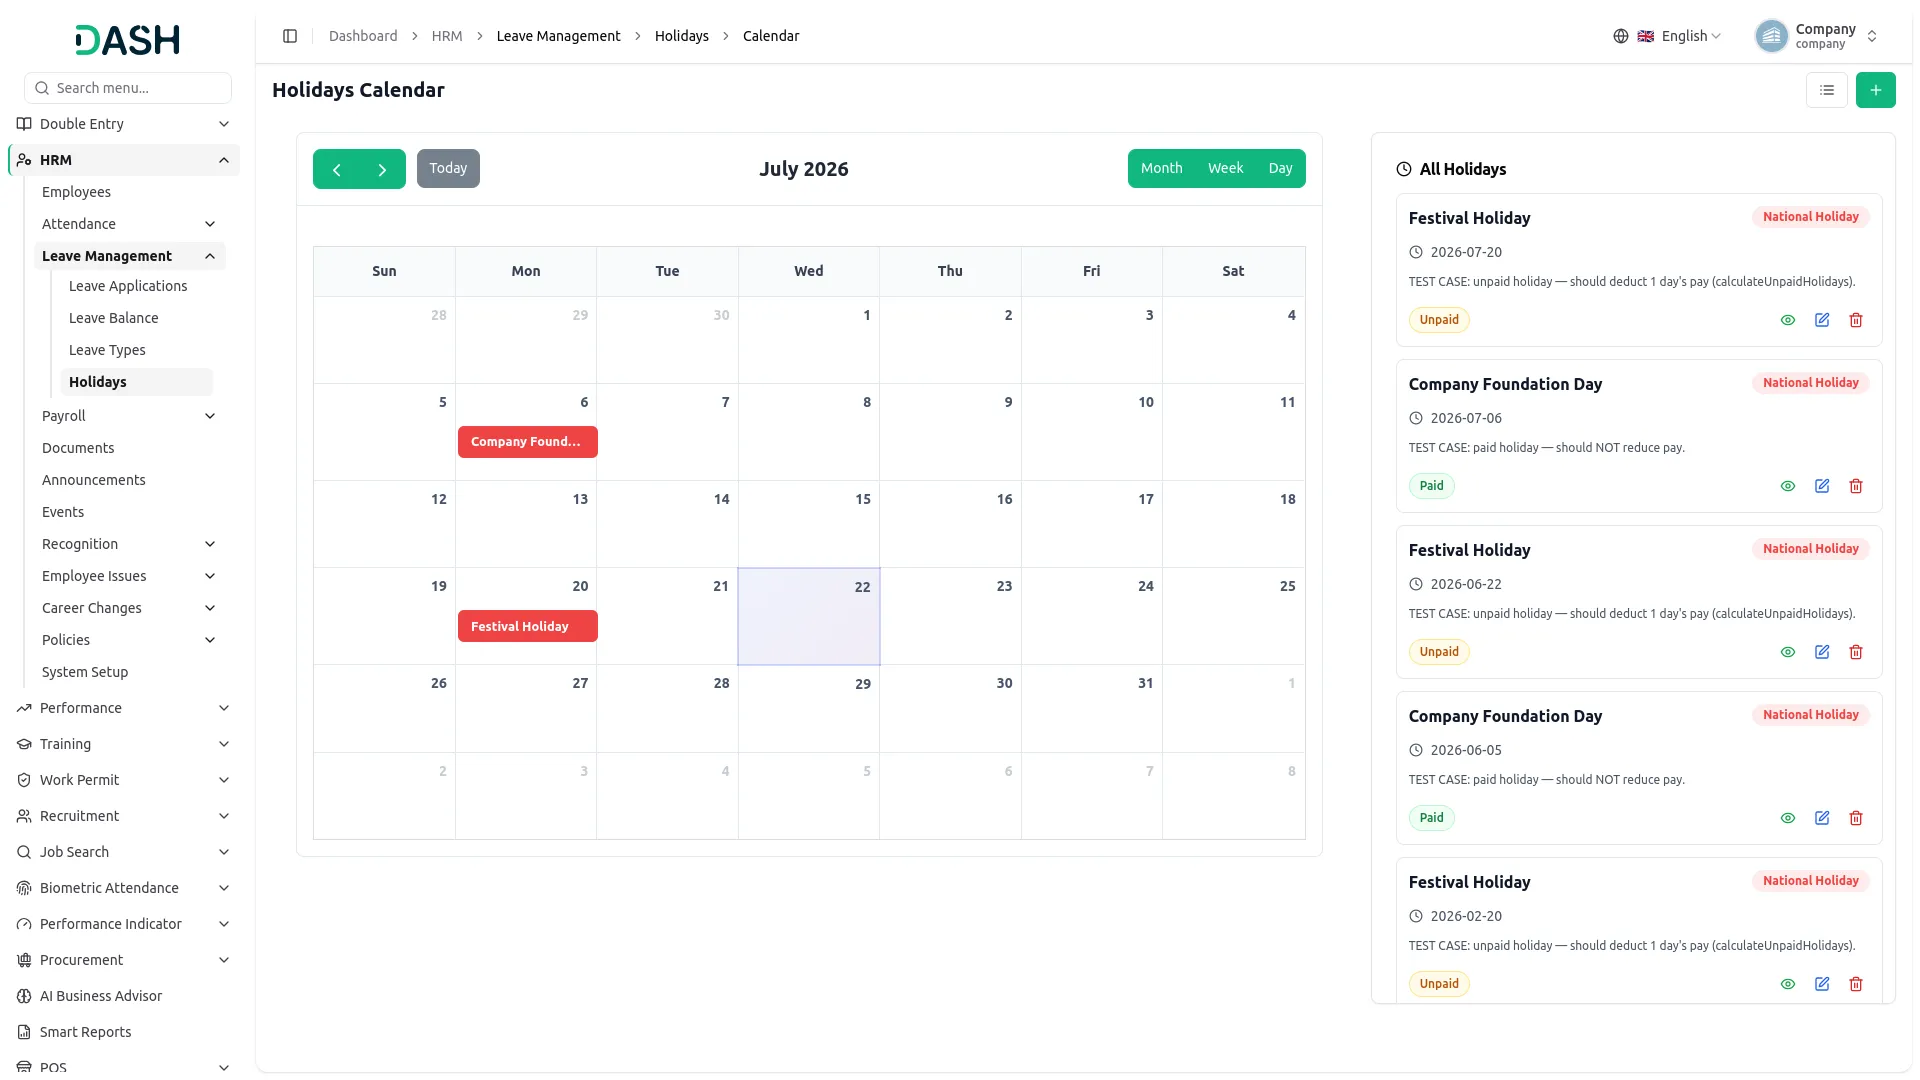Viewport: 1920px width, 1080px height.
Task: Delete the 2026-07-06 Company Foundation Day
Action: click(x=1856, y=486)
